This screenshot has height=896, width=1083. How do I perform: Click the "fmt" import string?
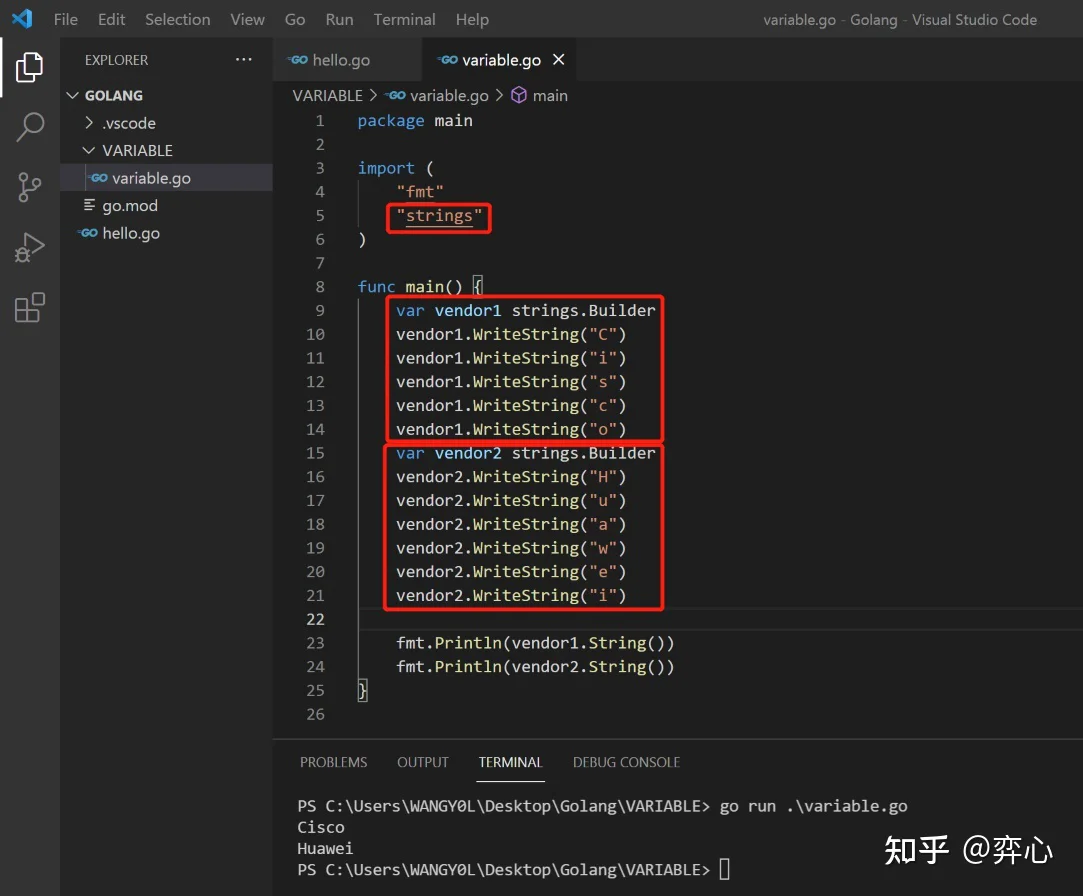pos(420,192)
